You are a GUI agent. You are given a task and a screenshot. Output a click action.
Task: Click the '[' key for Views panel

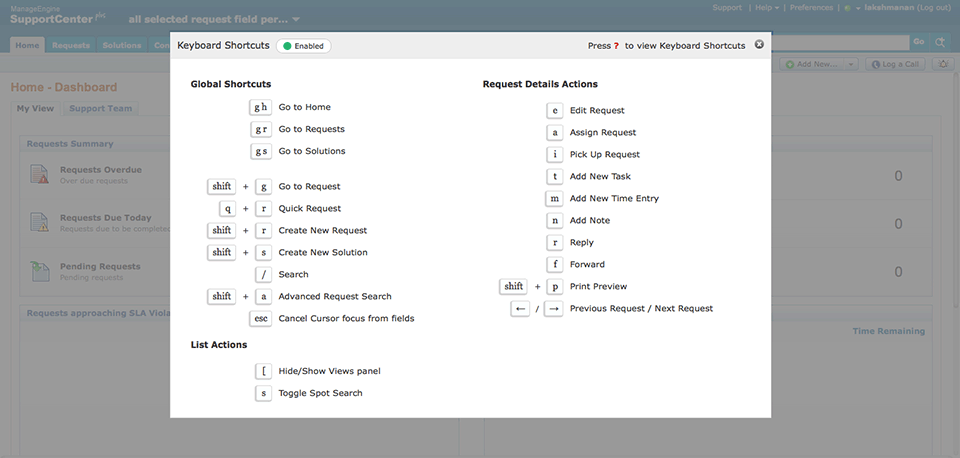(x=263, y=371)
